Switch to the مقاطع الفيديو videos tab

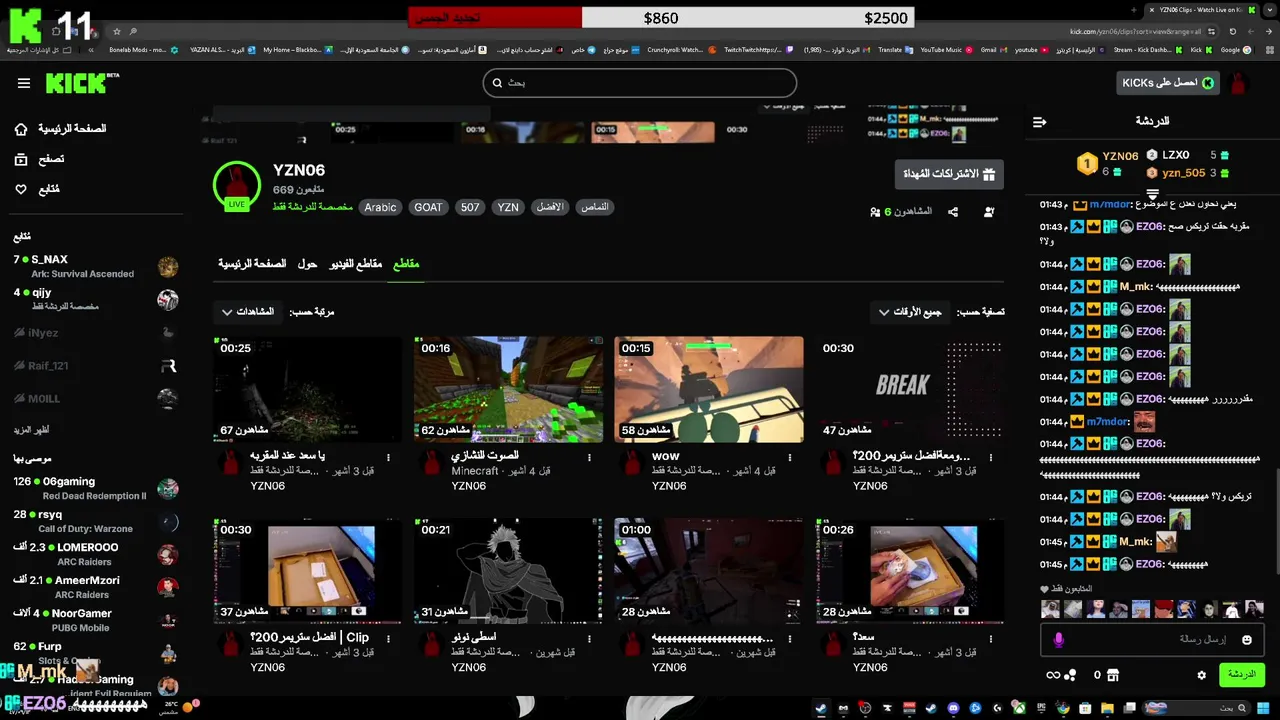356,264
